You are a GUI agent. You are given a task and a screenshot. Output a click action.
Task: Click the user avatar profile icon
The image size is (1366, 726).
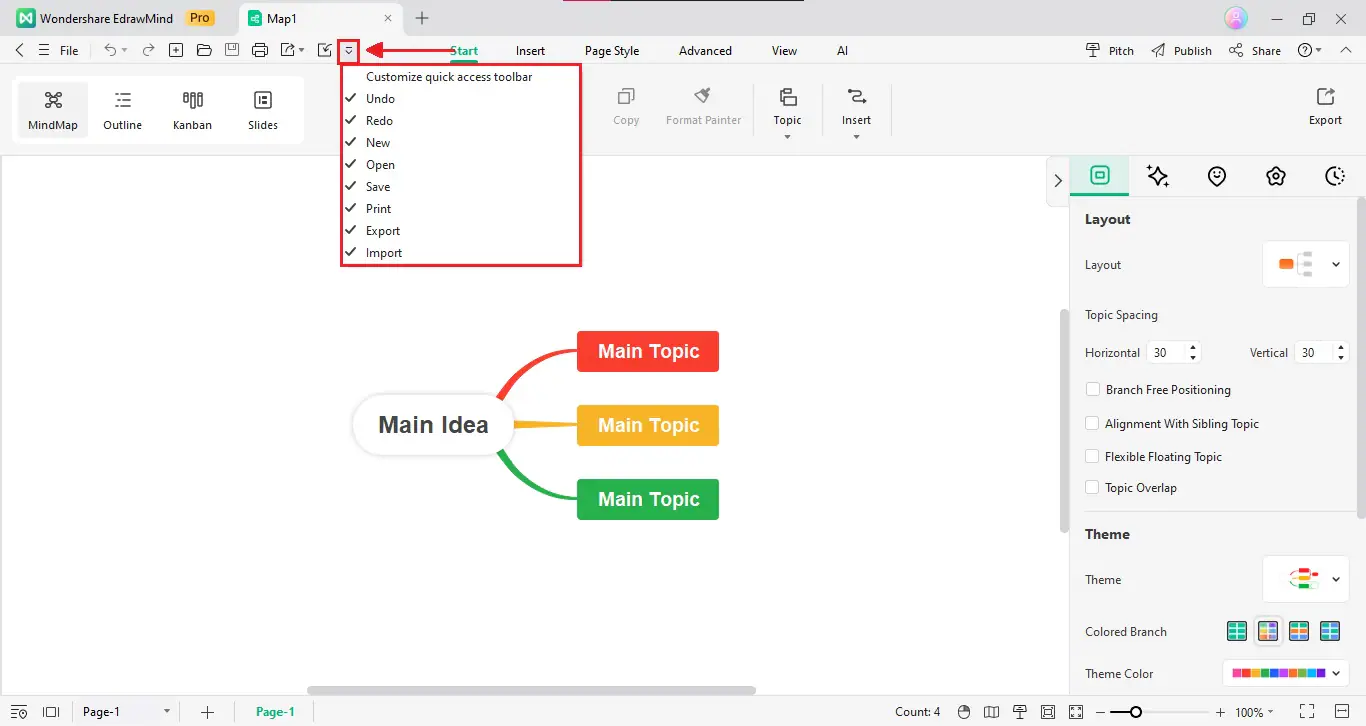[1236, 18]
